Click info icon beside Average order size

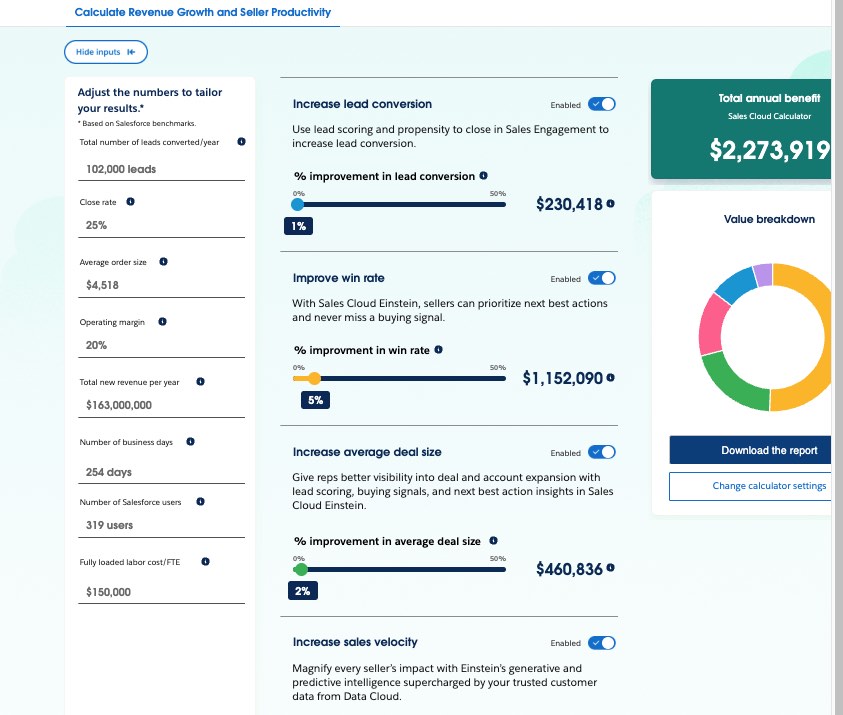point(163,262)
